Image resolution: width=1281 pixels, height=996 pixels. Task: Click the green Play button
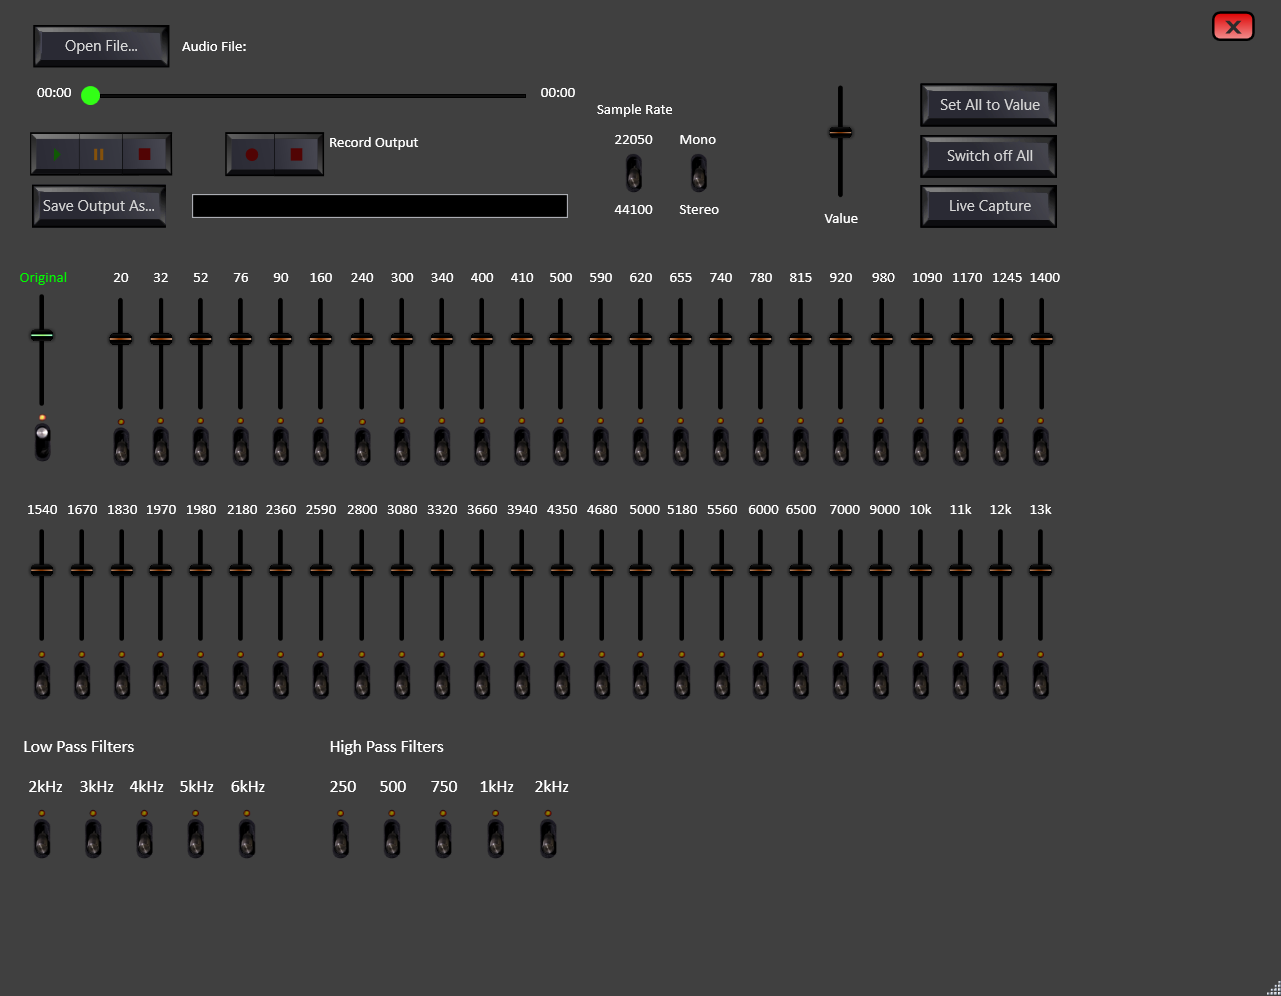(x=57, y=155)
